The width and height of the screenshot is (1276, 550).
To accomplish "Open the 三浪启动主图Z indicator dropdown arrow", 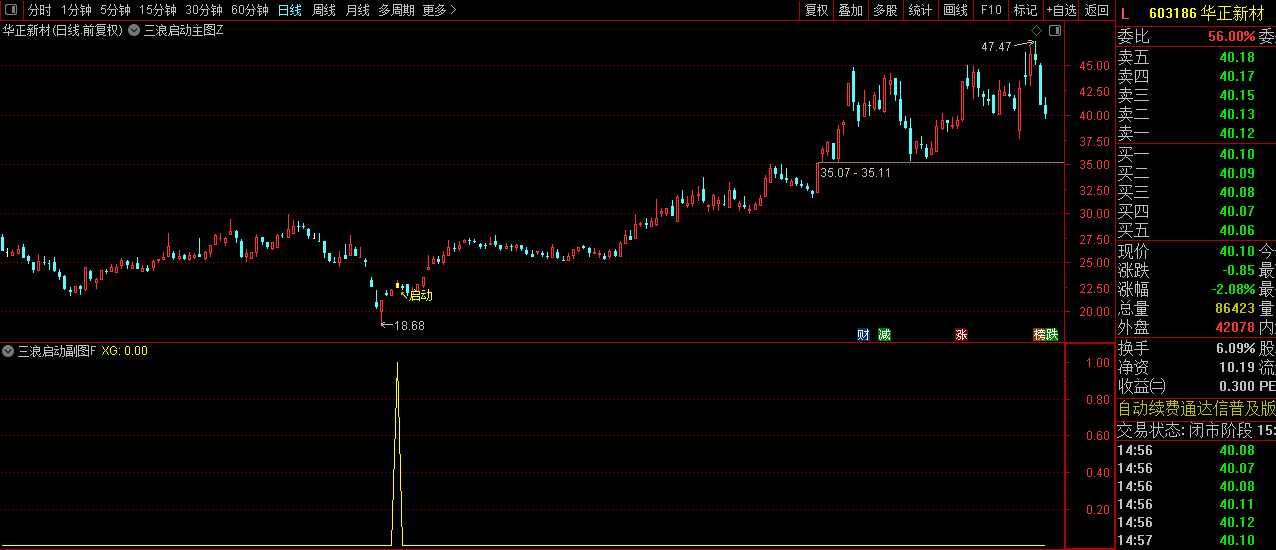I will click(134, 30).
